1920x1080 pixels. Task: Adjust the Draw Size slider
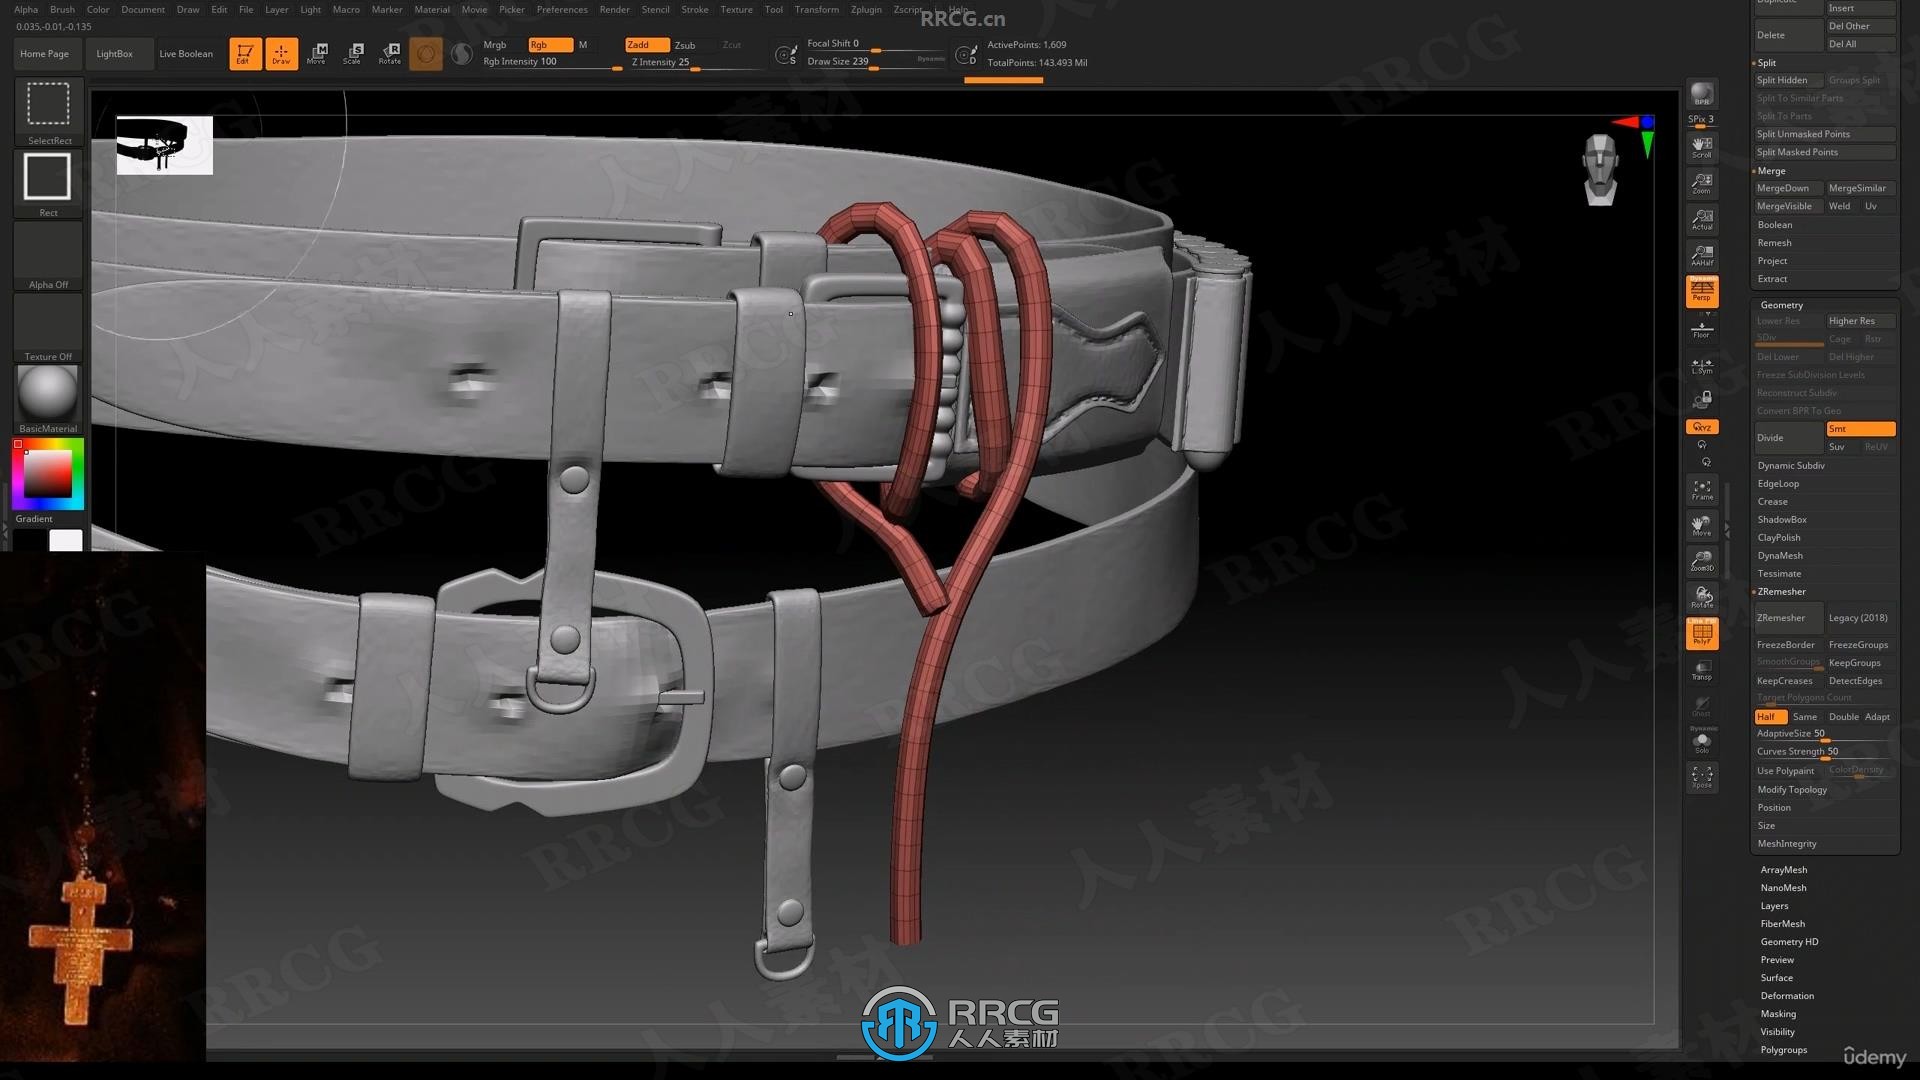875,62
